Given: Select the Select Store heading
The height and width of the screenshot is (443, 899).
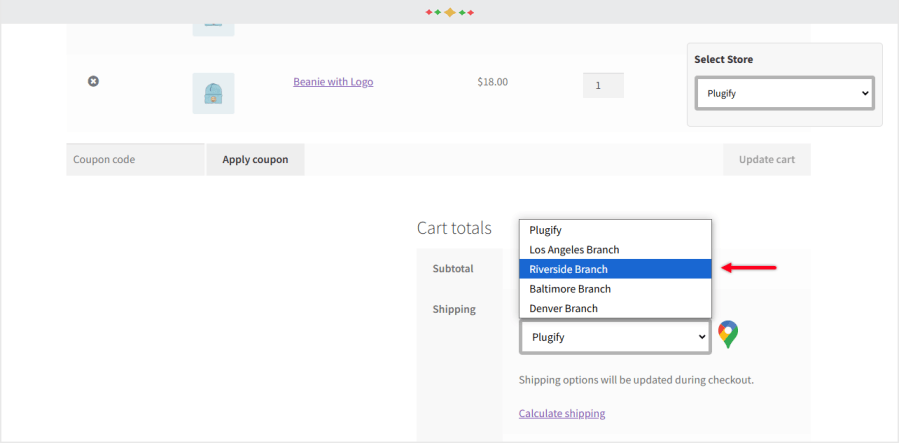Looking at the screenshot, I should (x=724, y=59).
